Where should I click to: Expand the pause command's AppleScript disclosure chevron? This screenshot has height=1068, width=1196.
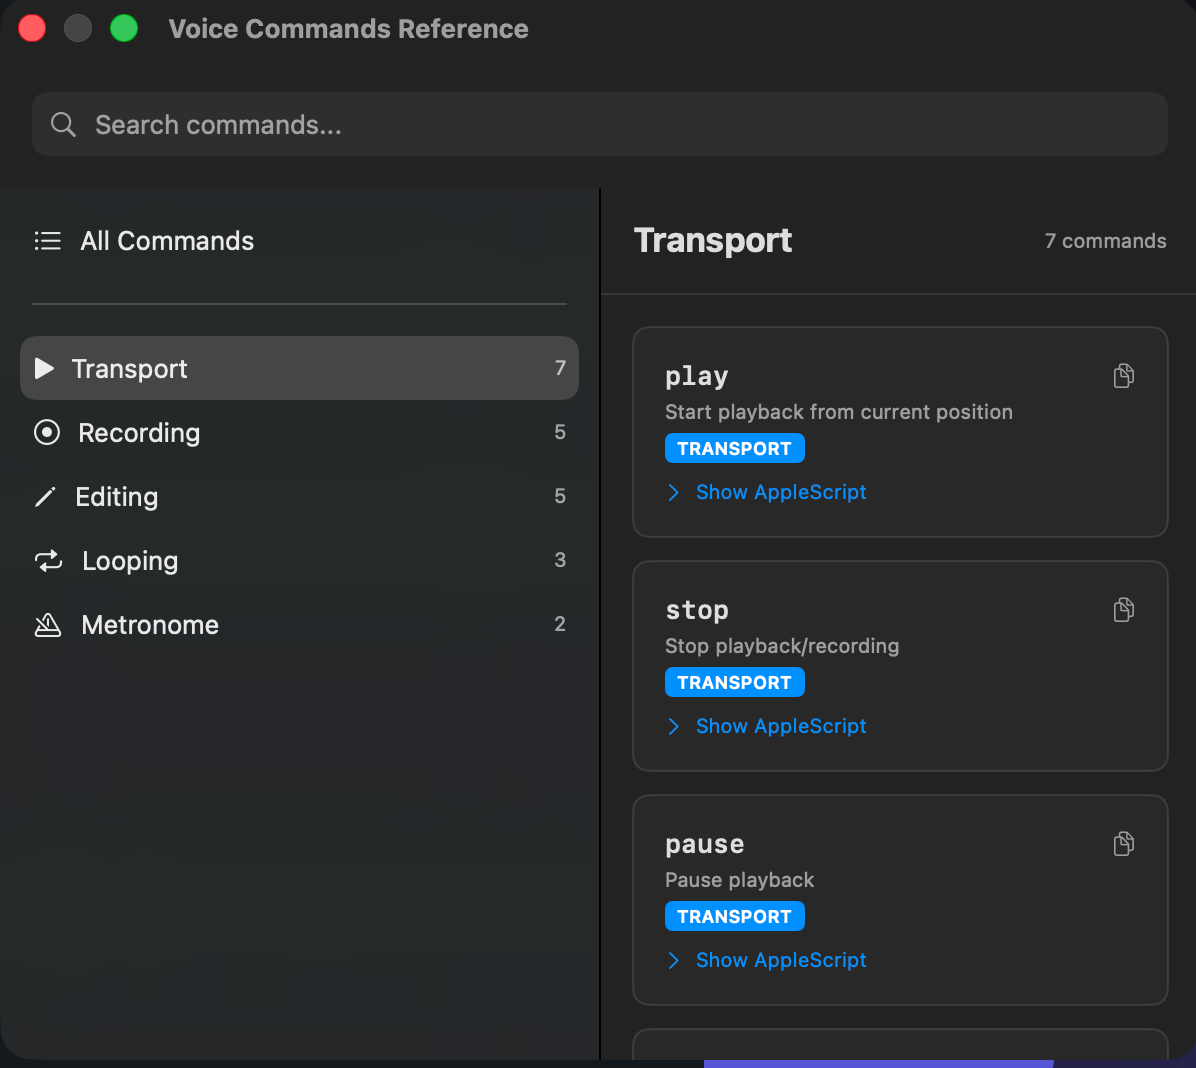click(673, 960)
